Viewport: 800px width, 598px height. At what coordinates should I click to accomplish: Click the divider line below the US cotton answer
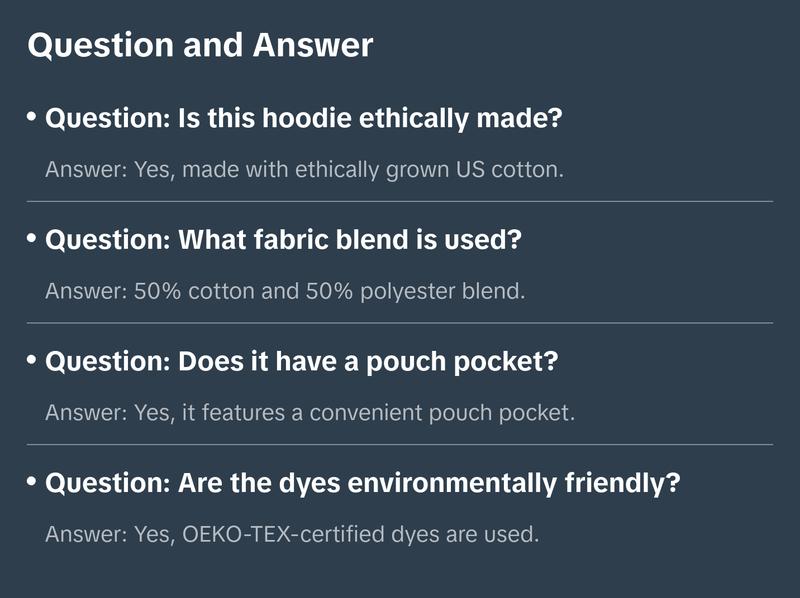(400, 201)
